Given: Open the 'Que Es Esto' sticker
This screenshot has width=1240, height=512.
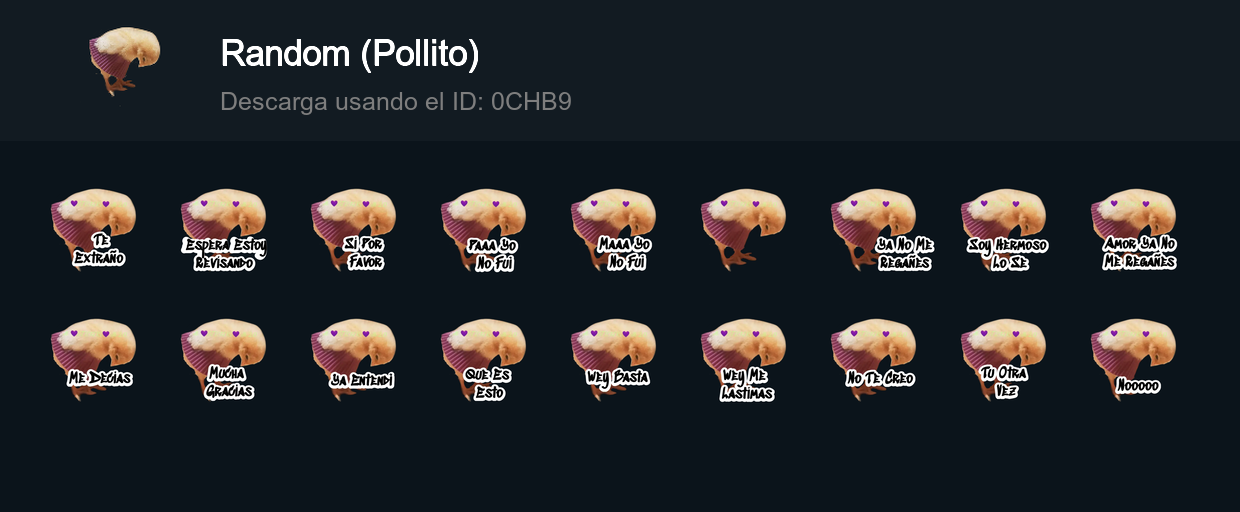Looking at the screenshot, I should click(x=483, y=360).
